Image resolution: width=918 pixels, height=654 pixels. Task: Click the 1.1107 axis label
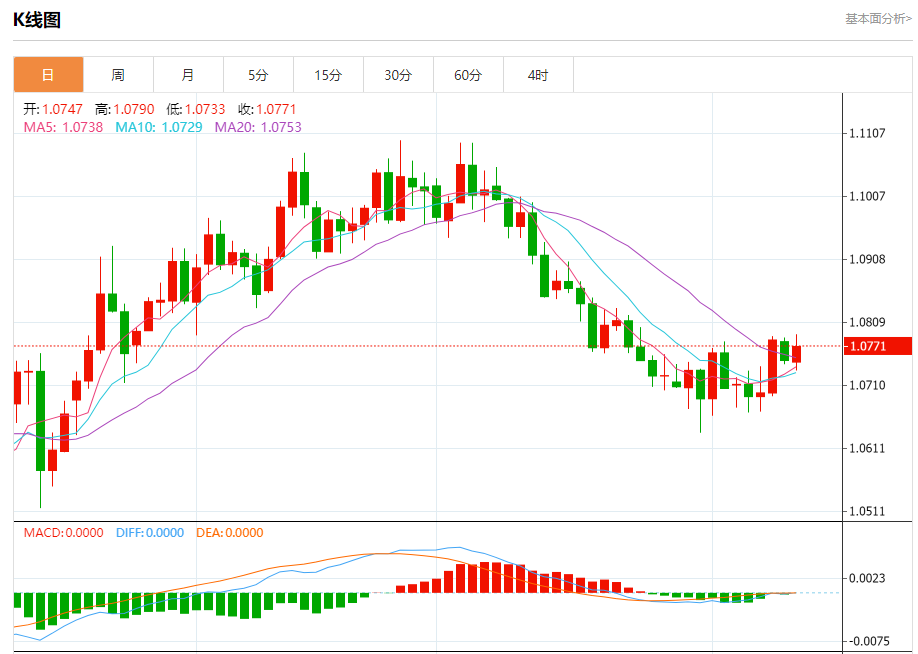click(867, 133)
